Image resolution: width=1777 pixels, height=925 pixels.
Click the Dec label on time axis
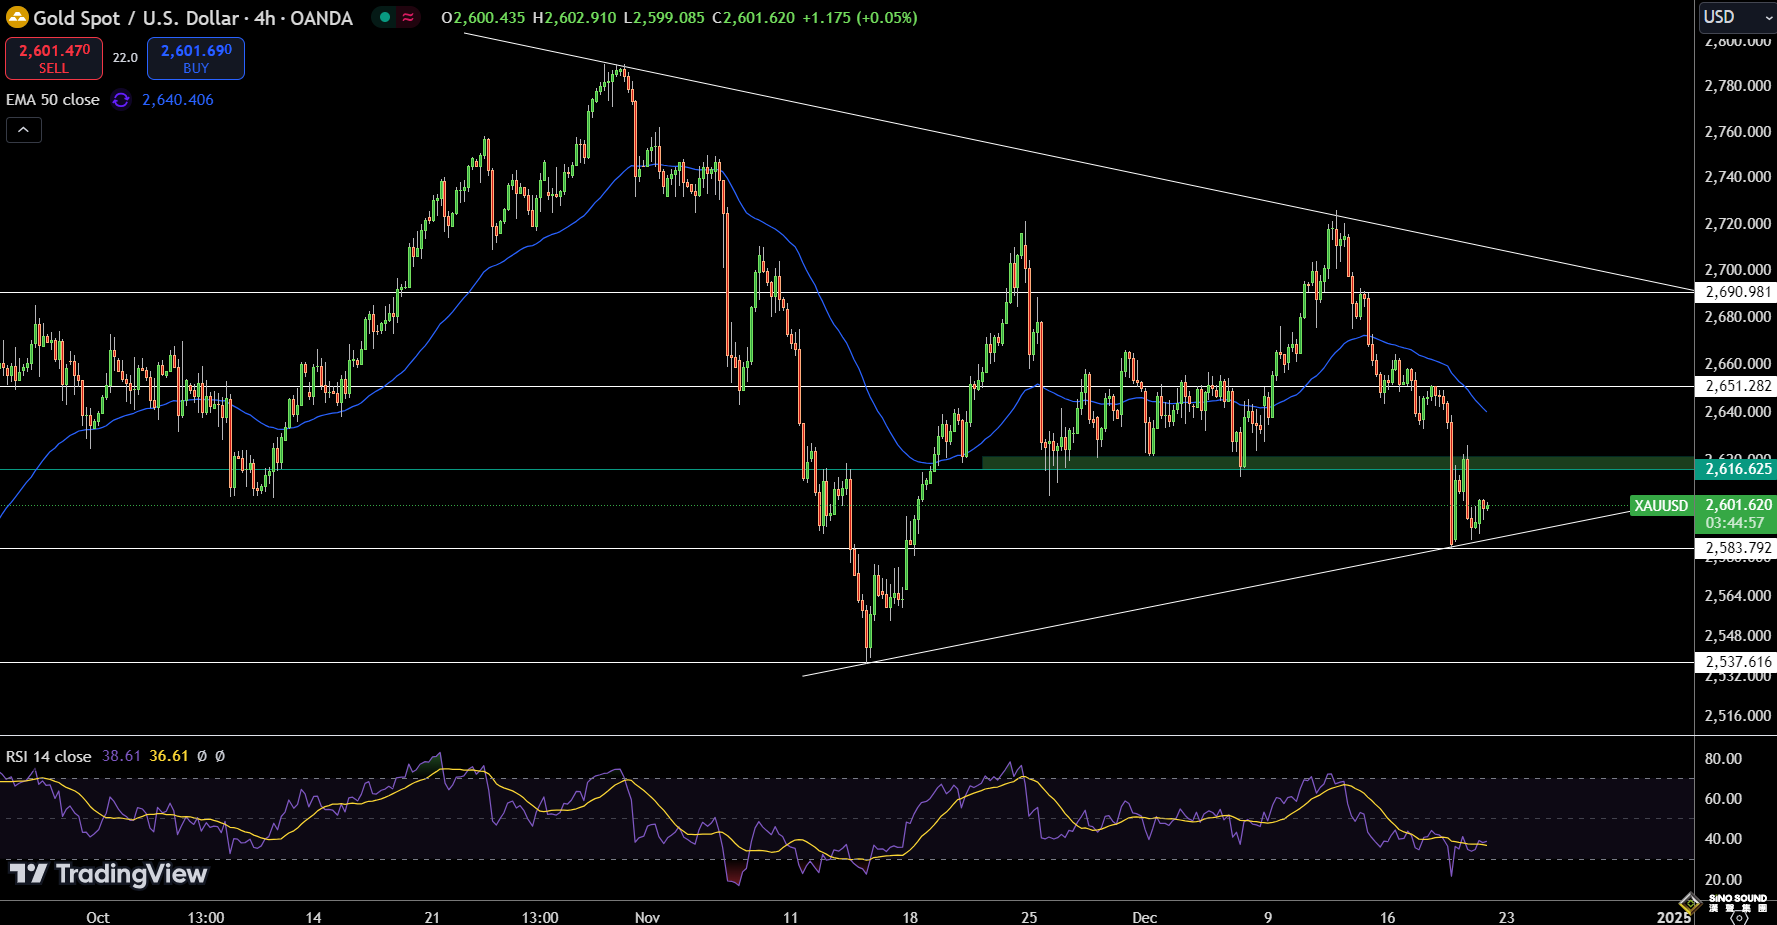(x=1144, y=917)
